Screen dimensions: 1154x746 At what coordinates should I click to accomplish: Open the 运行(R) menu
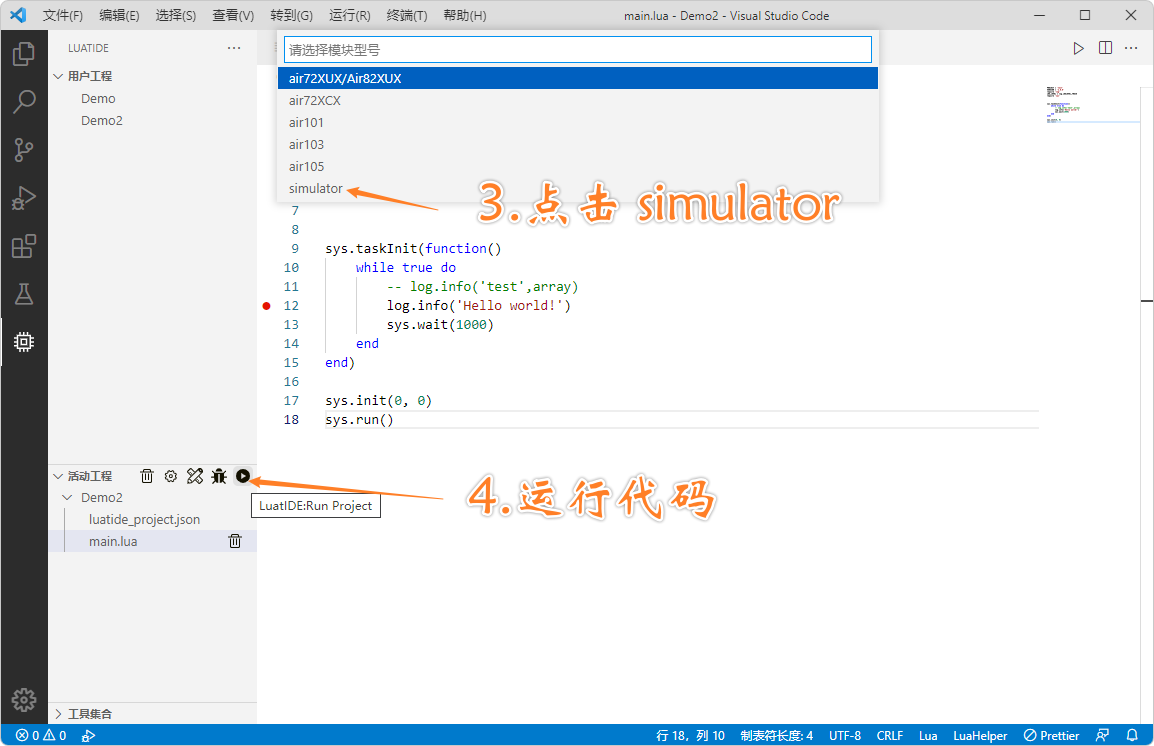pos(350,15)
